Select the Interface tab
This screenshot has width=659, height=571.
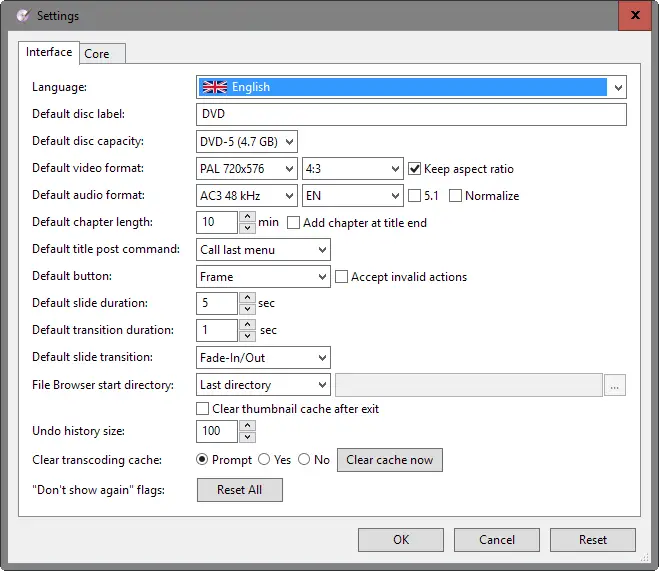(49, 52)
